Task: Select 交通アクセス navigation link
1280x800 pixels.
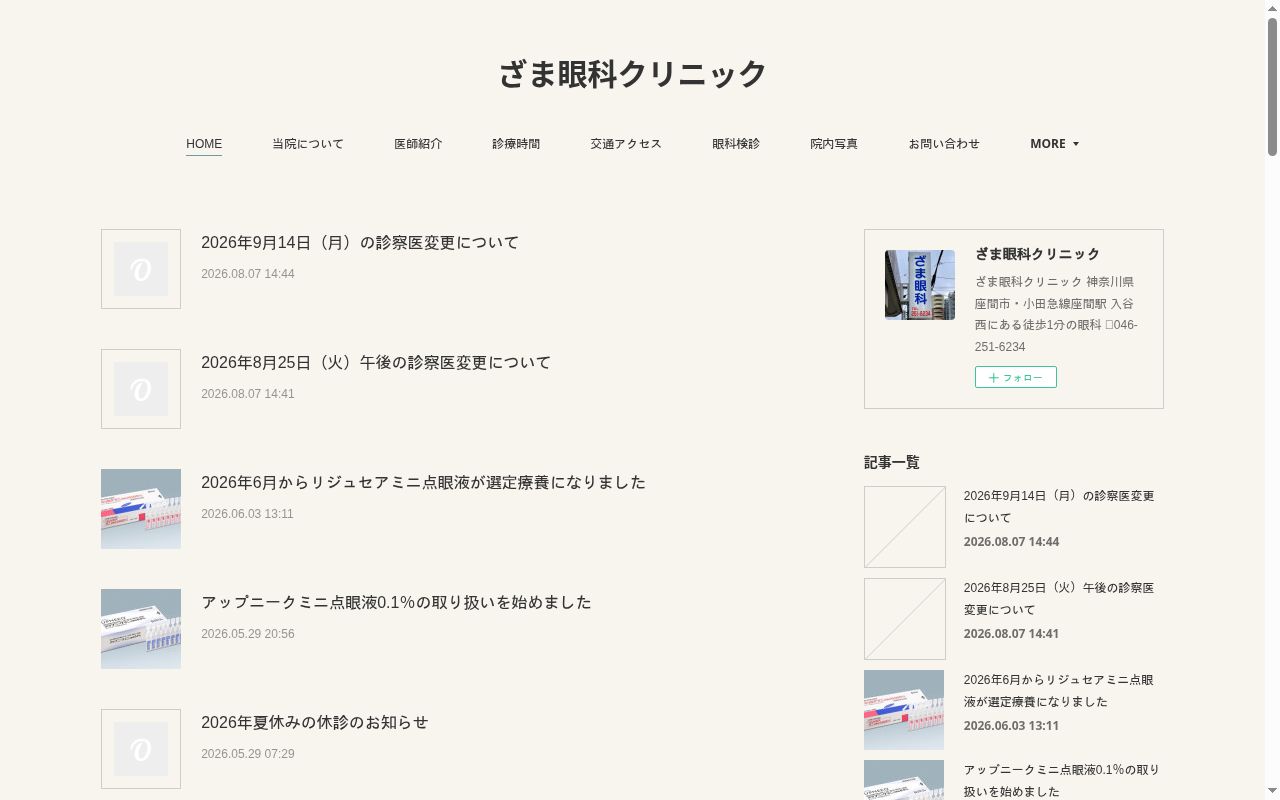Action: (626, 144)
